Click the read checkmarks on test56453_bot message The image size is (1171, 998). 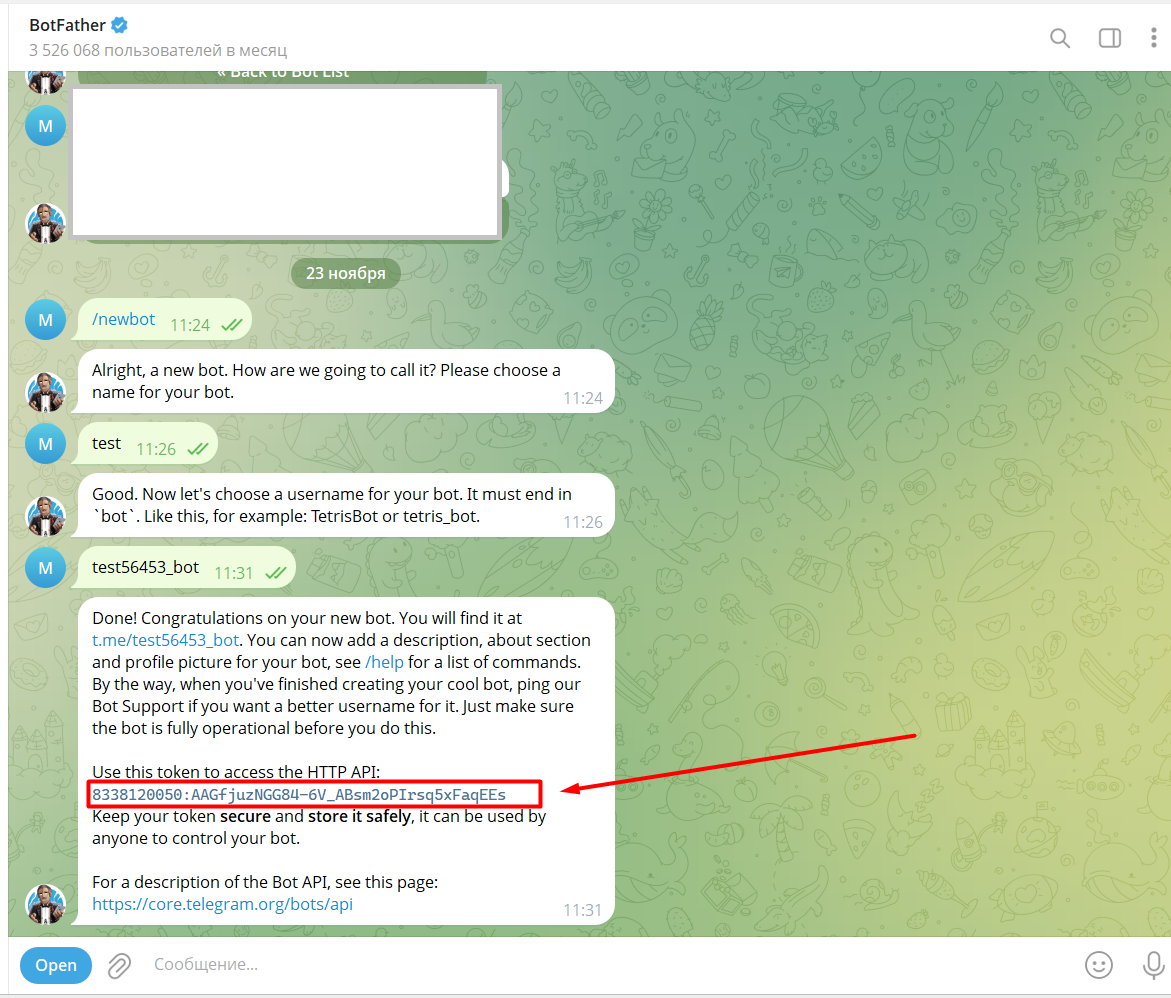coord(276,573)
